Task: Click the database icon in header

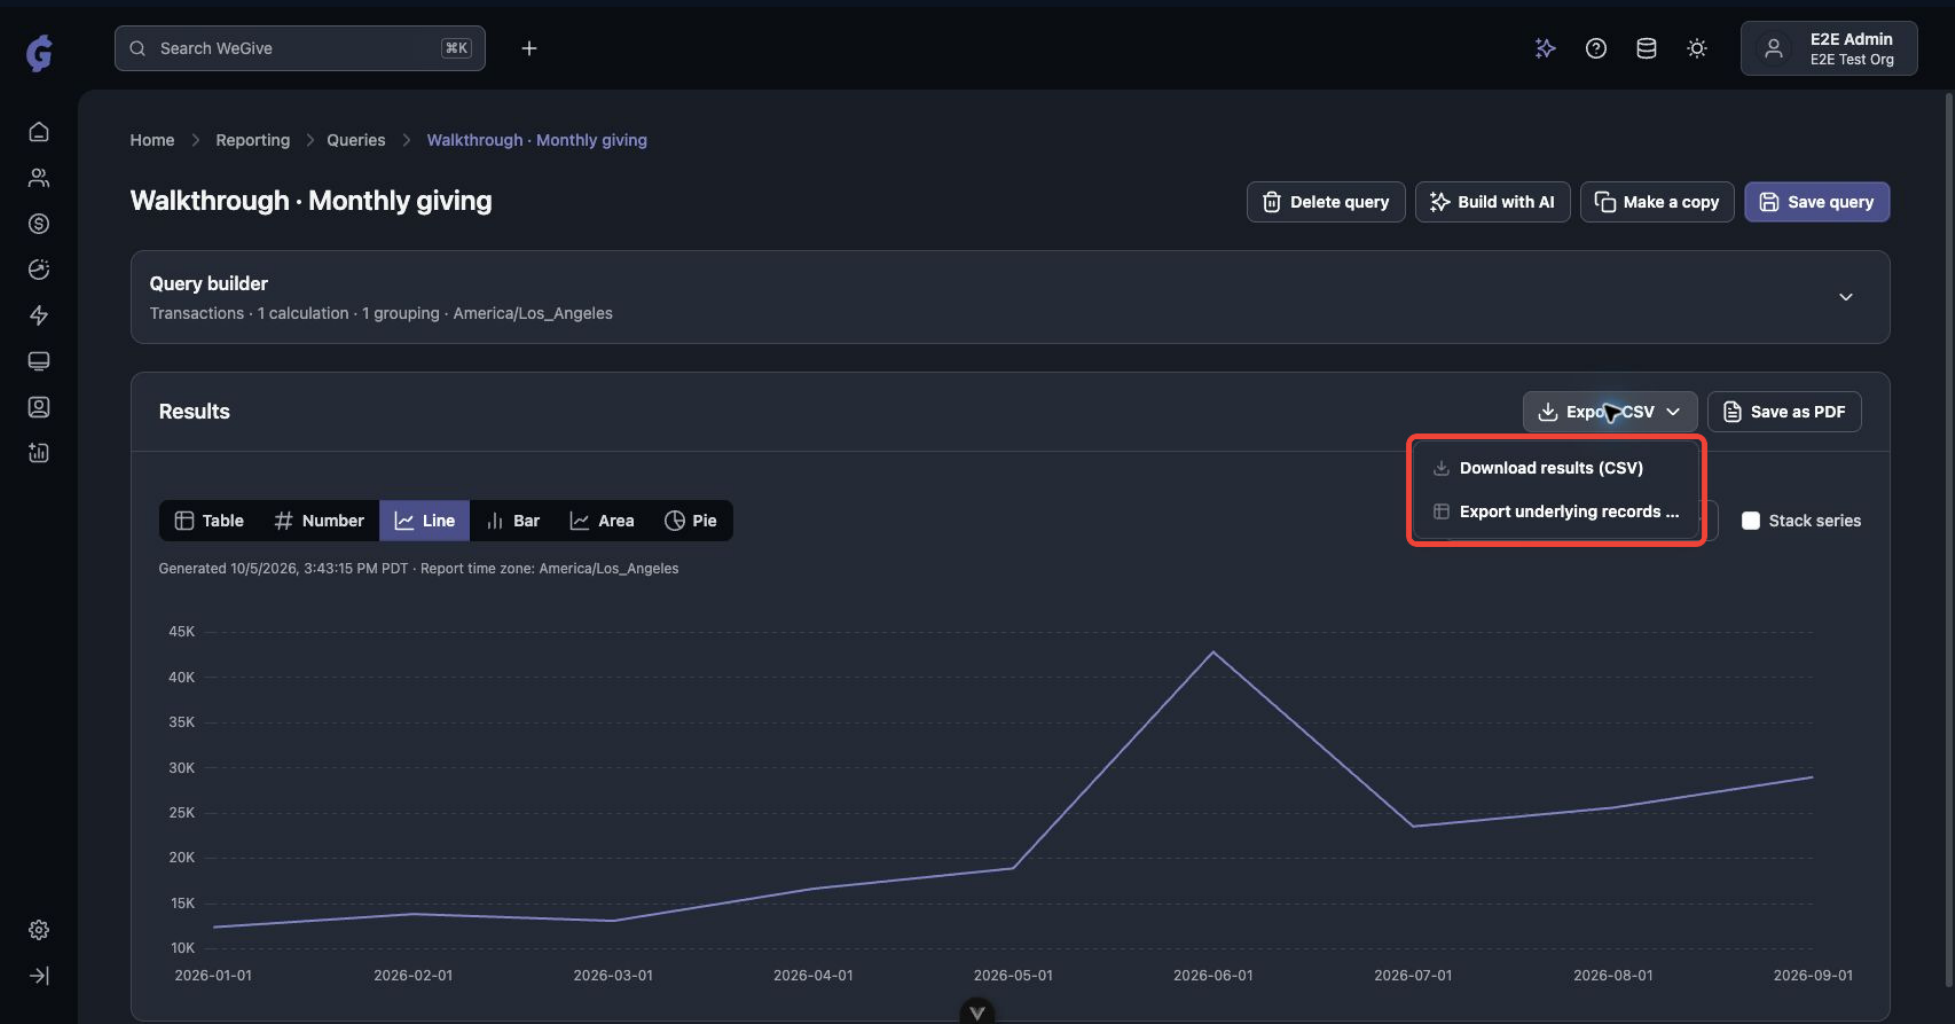Action: coord(1646,48)
